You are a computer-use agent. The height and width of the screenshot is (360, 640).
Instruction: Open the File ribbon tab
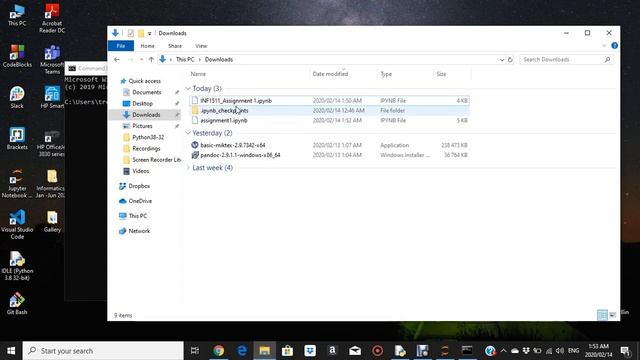pyautogui.click(x=121, y=46)
